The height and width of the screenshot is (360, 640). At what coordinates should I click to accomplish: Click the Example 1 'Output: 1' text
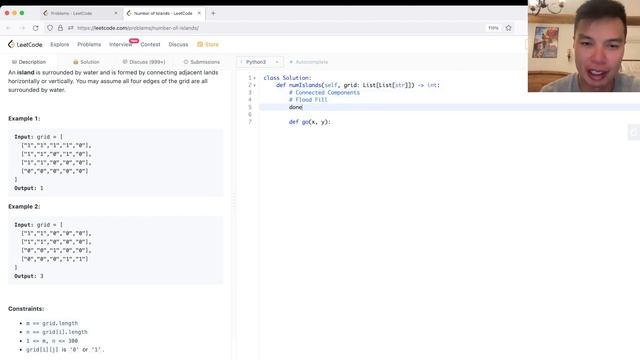29,188
